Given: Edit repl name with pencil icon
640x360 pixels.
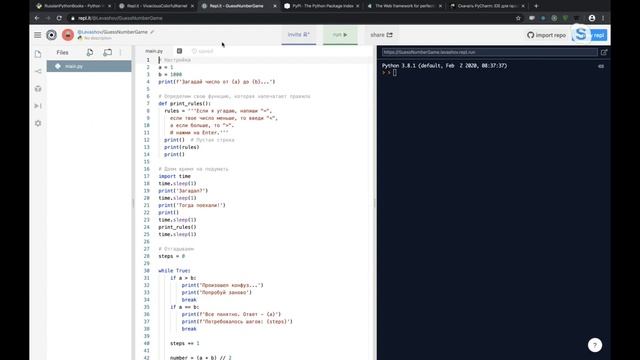Looking at the screenshot, I should click(x=152, y=32).
